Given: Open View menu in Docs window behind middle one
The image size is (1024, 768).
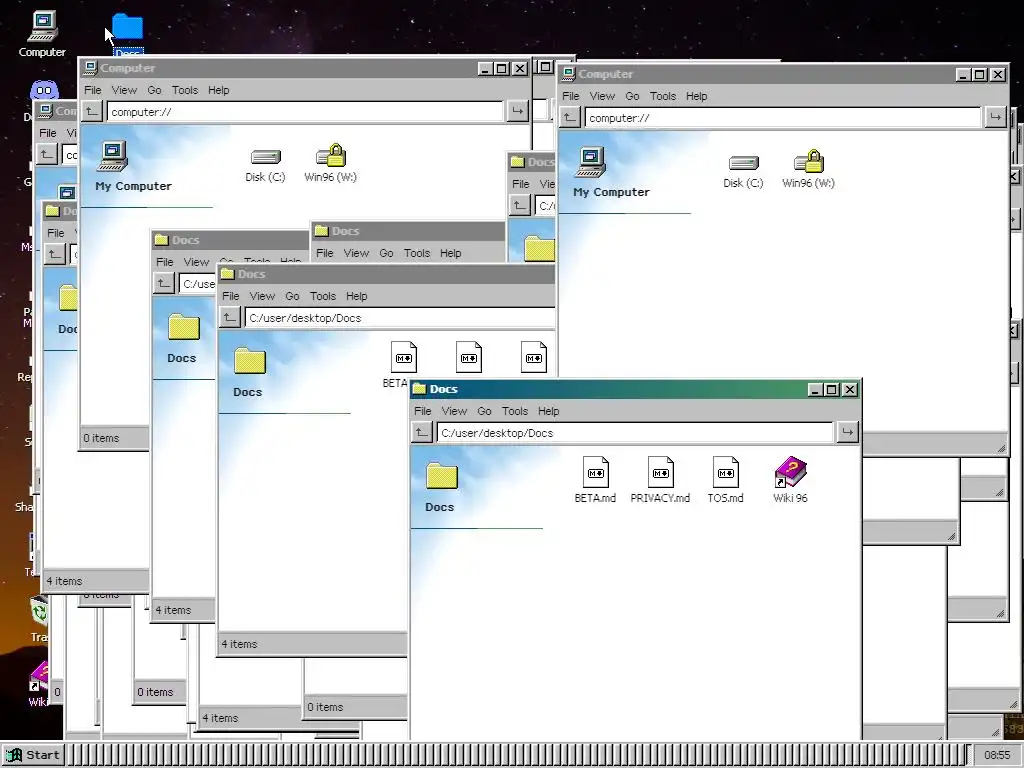Looking at the screenshot, I should [x=356, y=253].
